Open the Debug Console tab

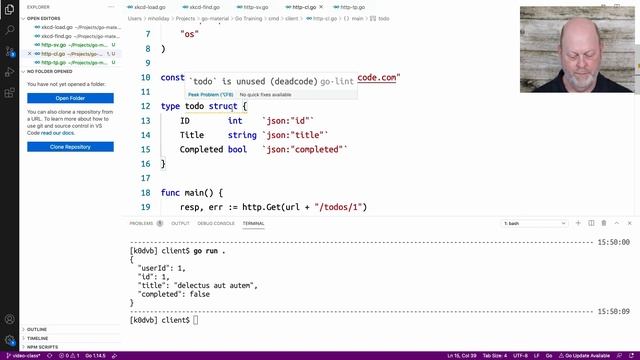click(x=216, y=223)
